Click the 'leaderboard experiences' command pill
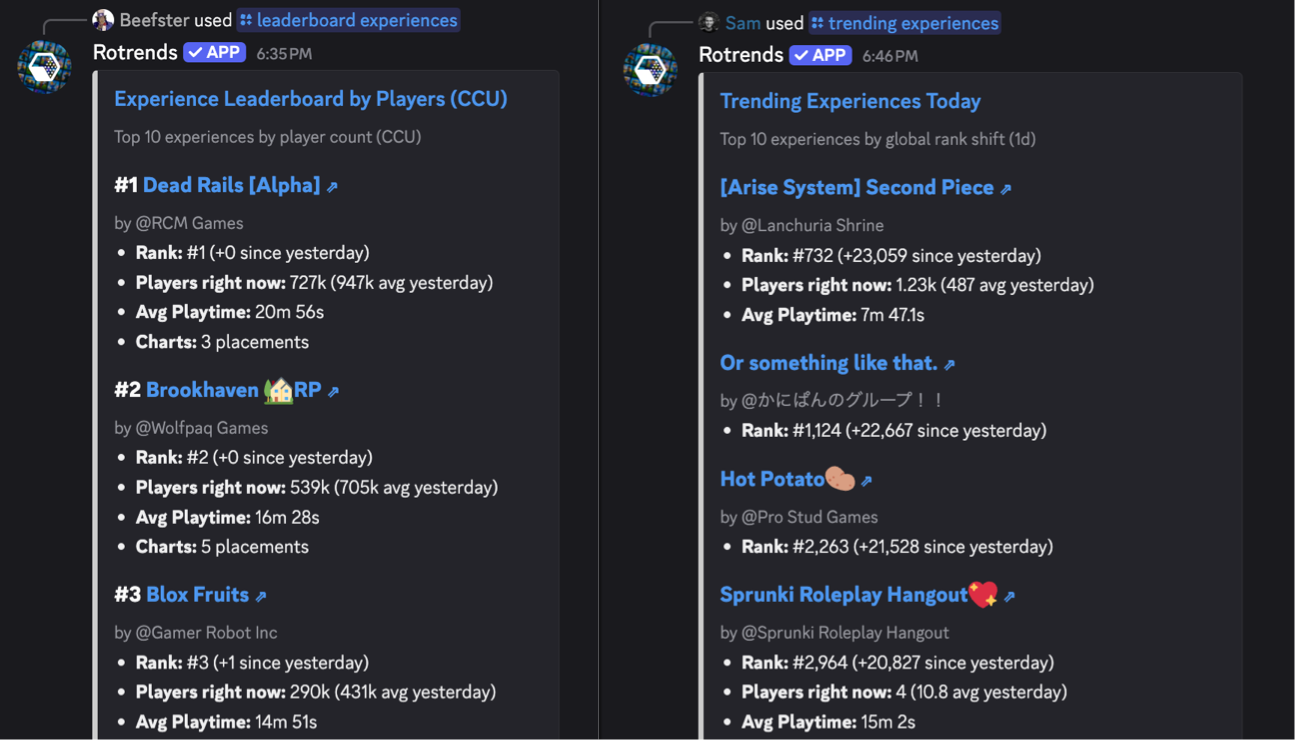Image resolution: width=1295 pixels, height=740 pixels. click(348, 19)
